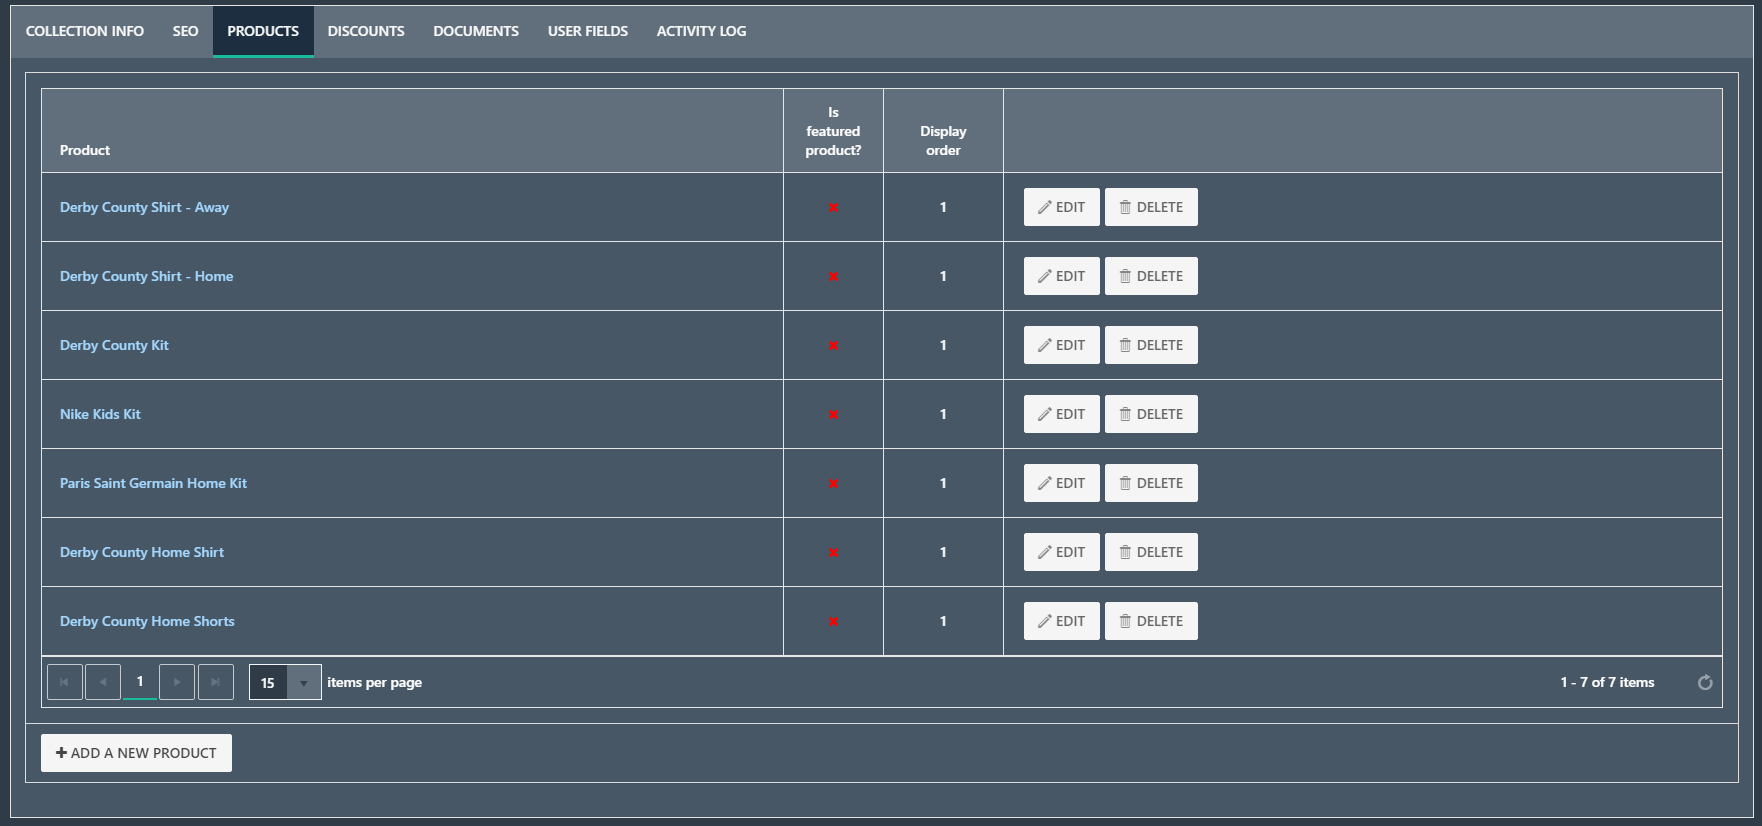Open the Derby County Kit link
The height and width of the screenshot is (826, 1762).
(114, 345)
